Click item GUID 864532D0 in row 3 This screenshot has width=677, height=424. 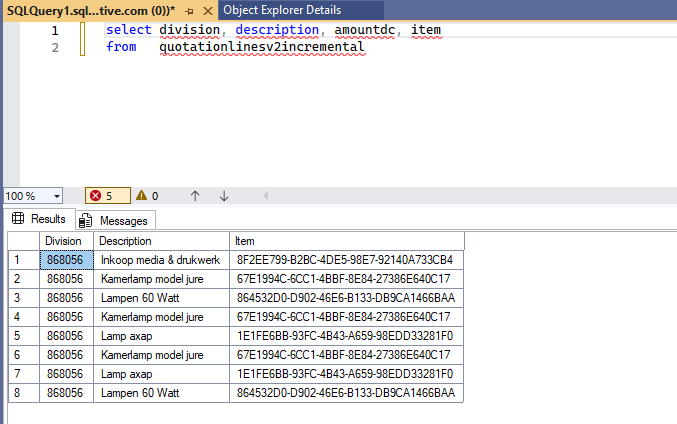[x=347, y=298]
